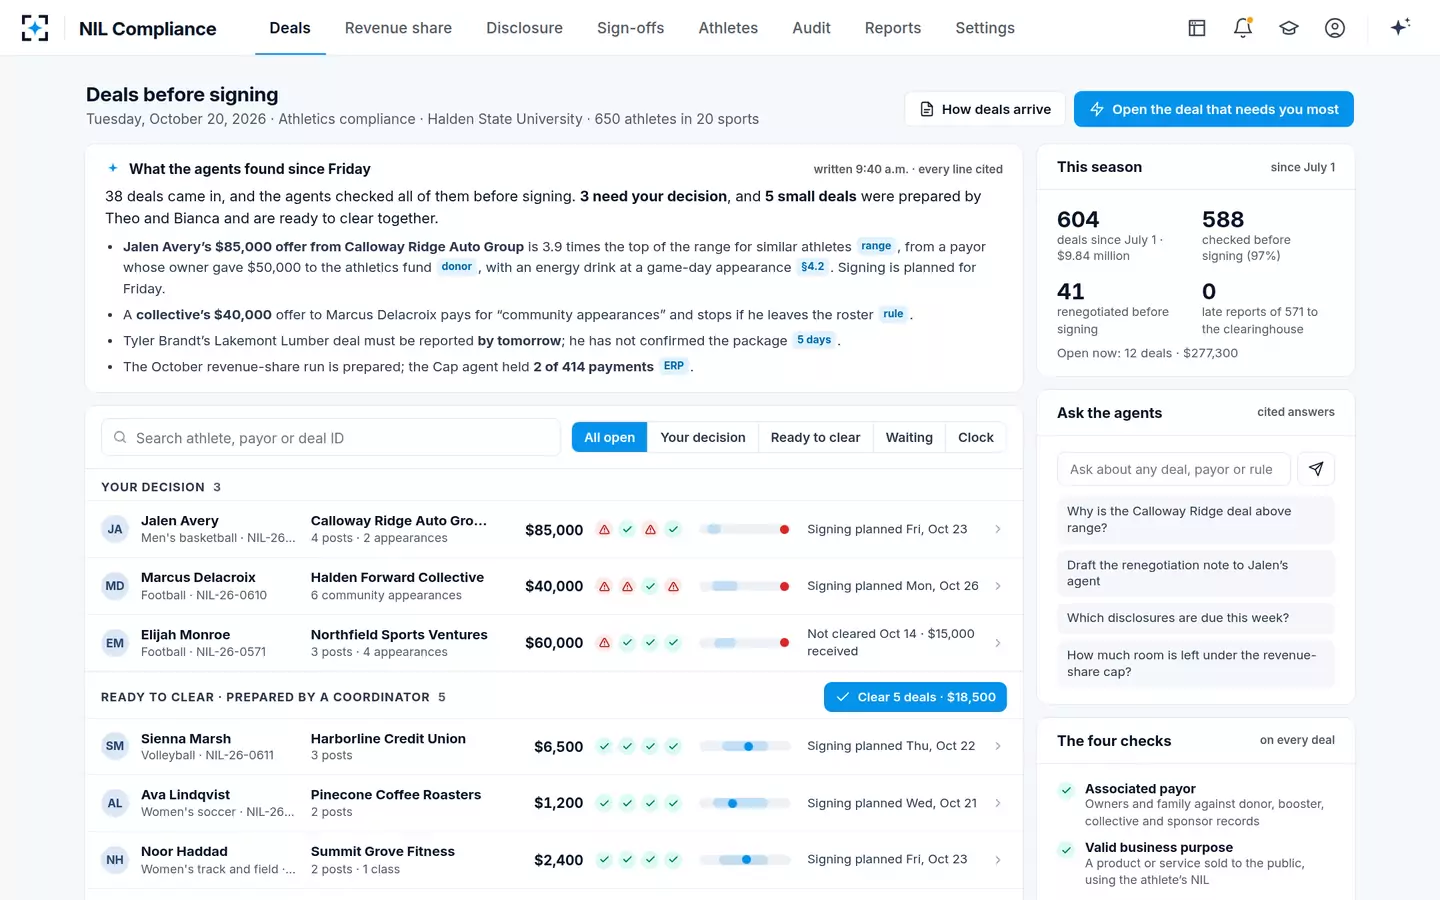Click the AL avatar for Ava Lindqvist
The image size is (1440, 900).
coord(115,803)
